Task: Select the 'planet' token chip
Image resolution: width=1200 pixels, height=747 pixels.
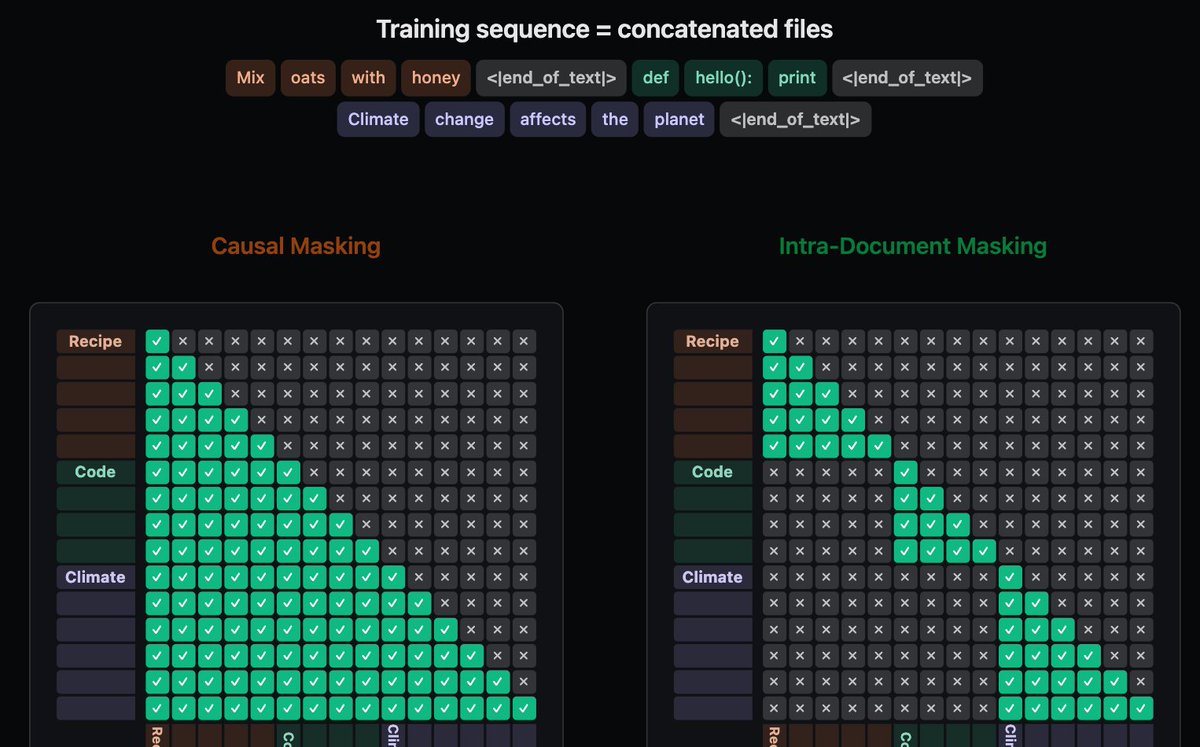Action: (679, 119)
